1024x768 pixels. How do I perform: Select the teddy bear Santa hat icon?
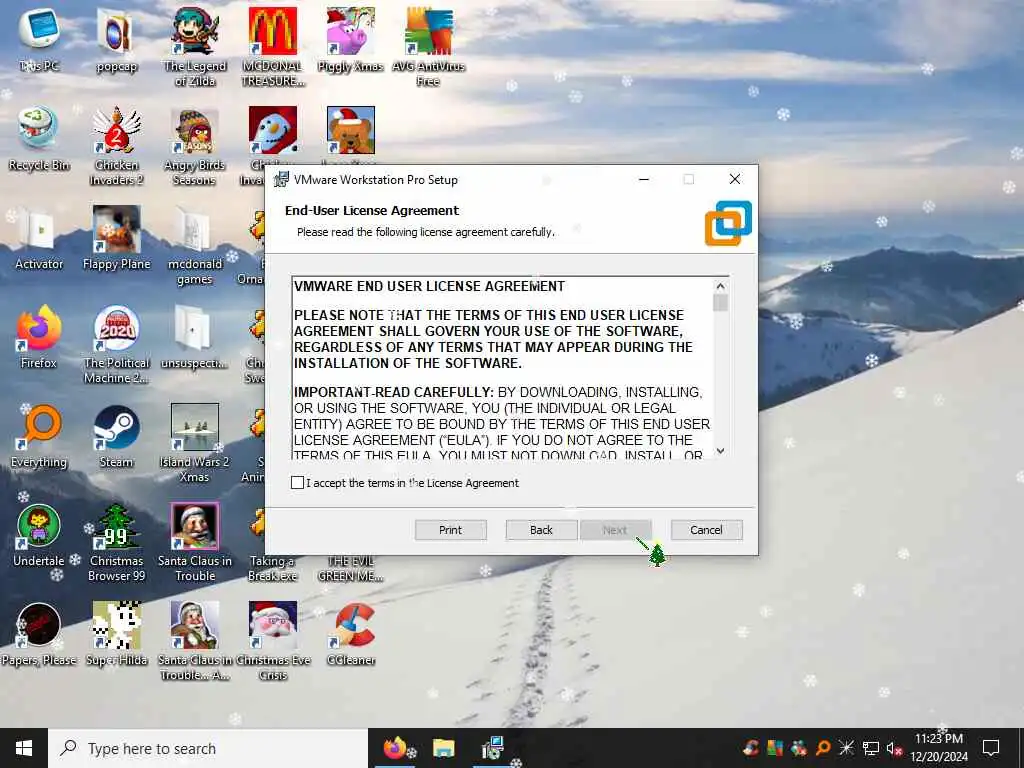click(351, 131)
